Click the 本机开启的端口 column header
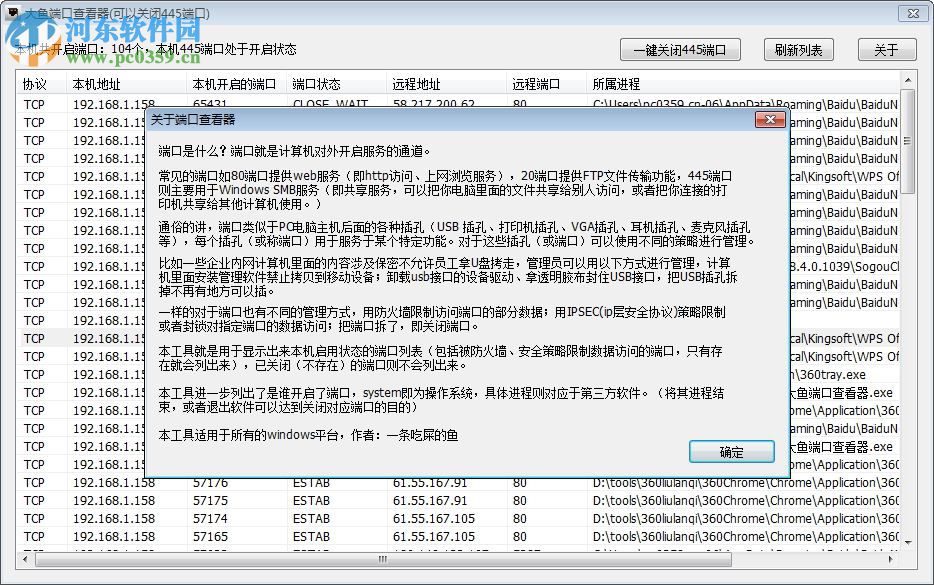This screenshot has height=585, width=934. click(x=235, y=84)
